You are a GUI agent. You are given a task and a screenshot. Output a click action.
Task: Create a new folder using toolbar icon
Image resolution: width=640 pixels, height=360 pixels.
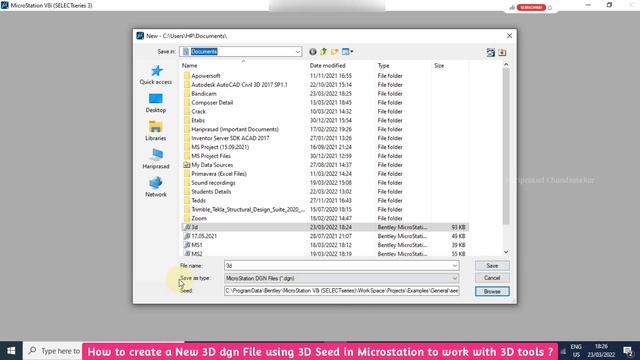[x=335, y=52]
